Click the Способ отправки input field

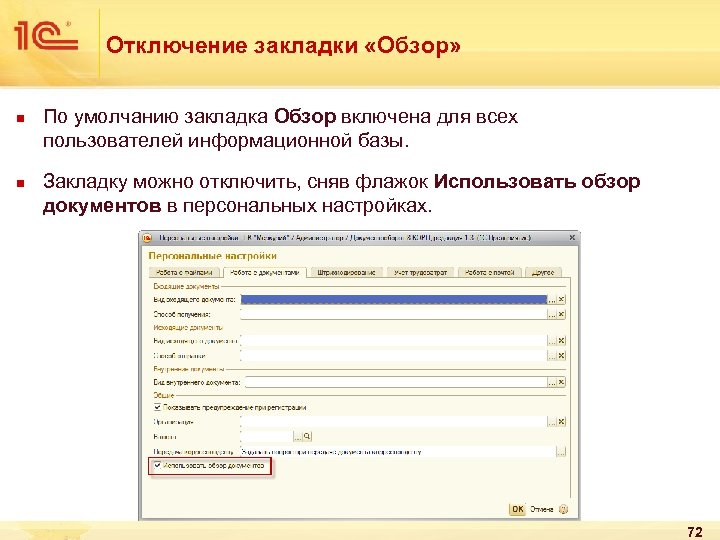[x=394, y=355]
